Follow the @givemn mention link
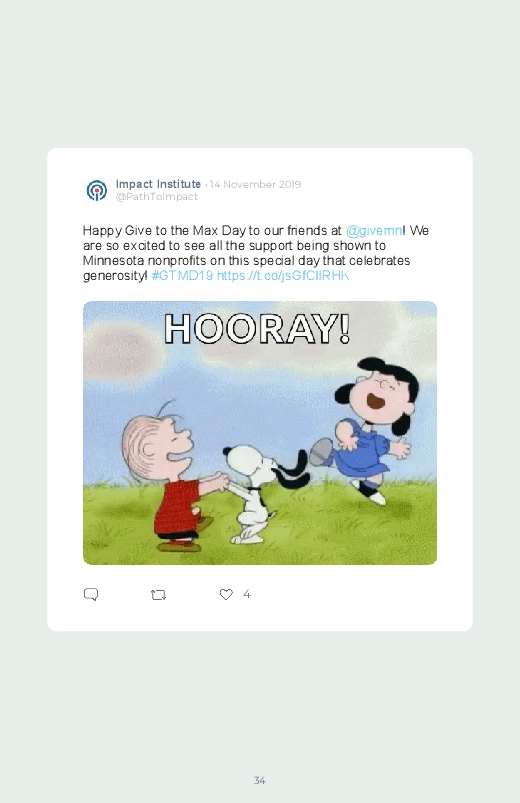 pos(374,230)
